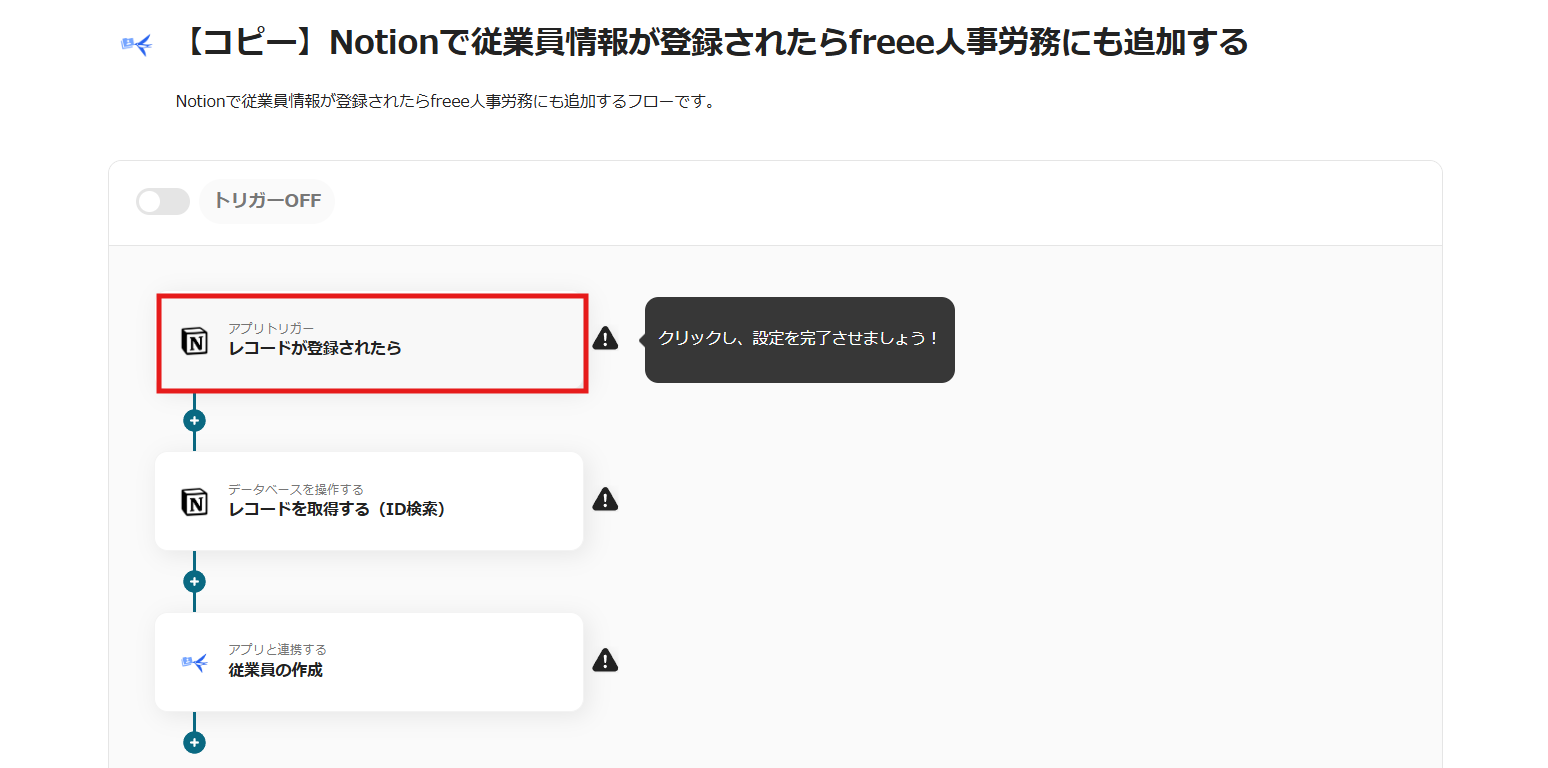The width and height of the screenshot is (1548, 768).
Task: Open the レコードを取得する (ID検索) step
Action: tap(369, 501)
